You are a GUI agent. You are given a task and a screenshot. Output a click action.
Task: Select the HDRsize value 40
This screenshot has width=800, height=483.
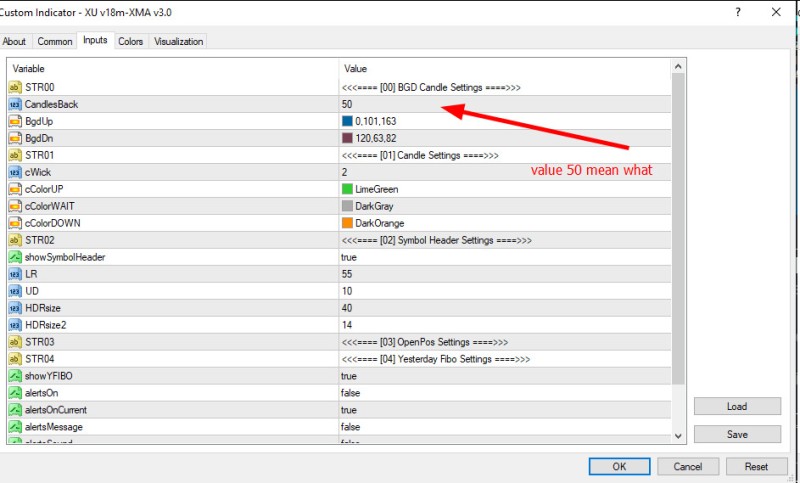pyautogui.click(x=346, y=308)
